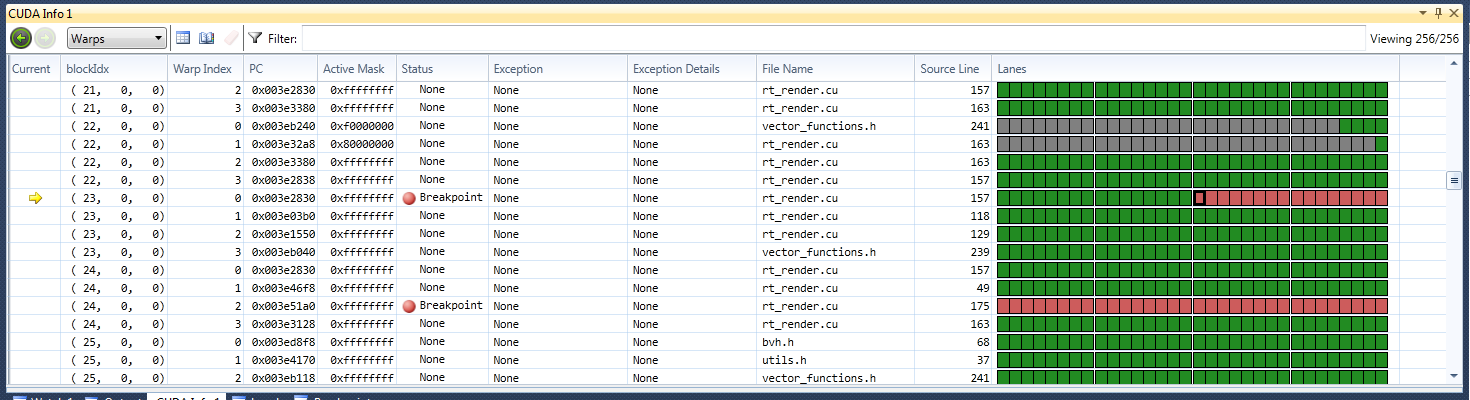Select the bvh.h row at line 68

tap(776, 342)
